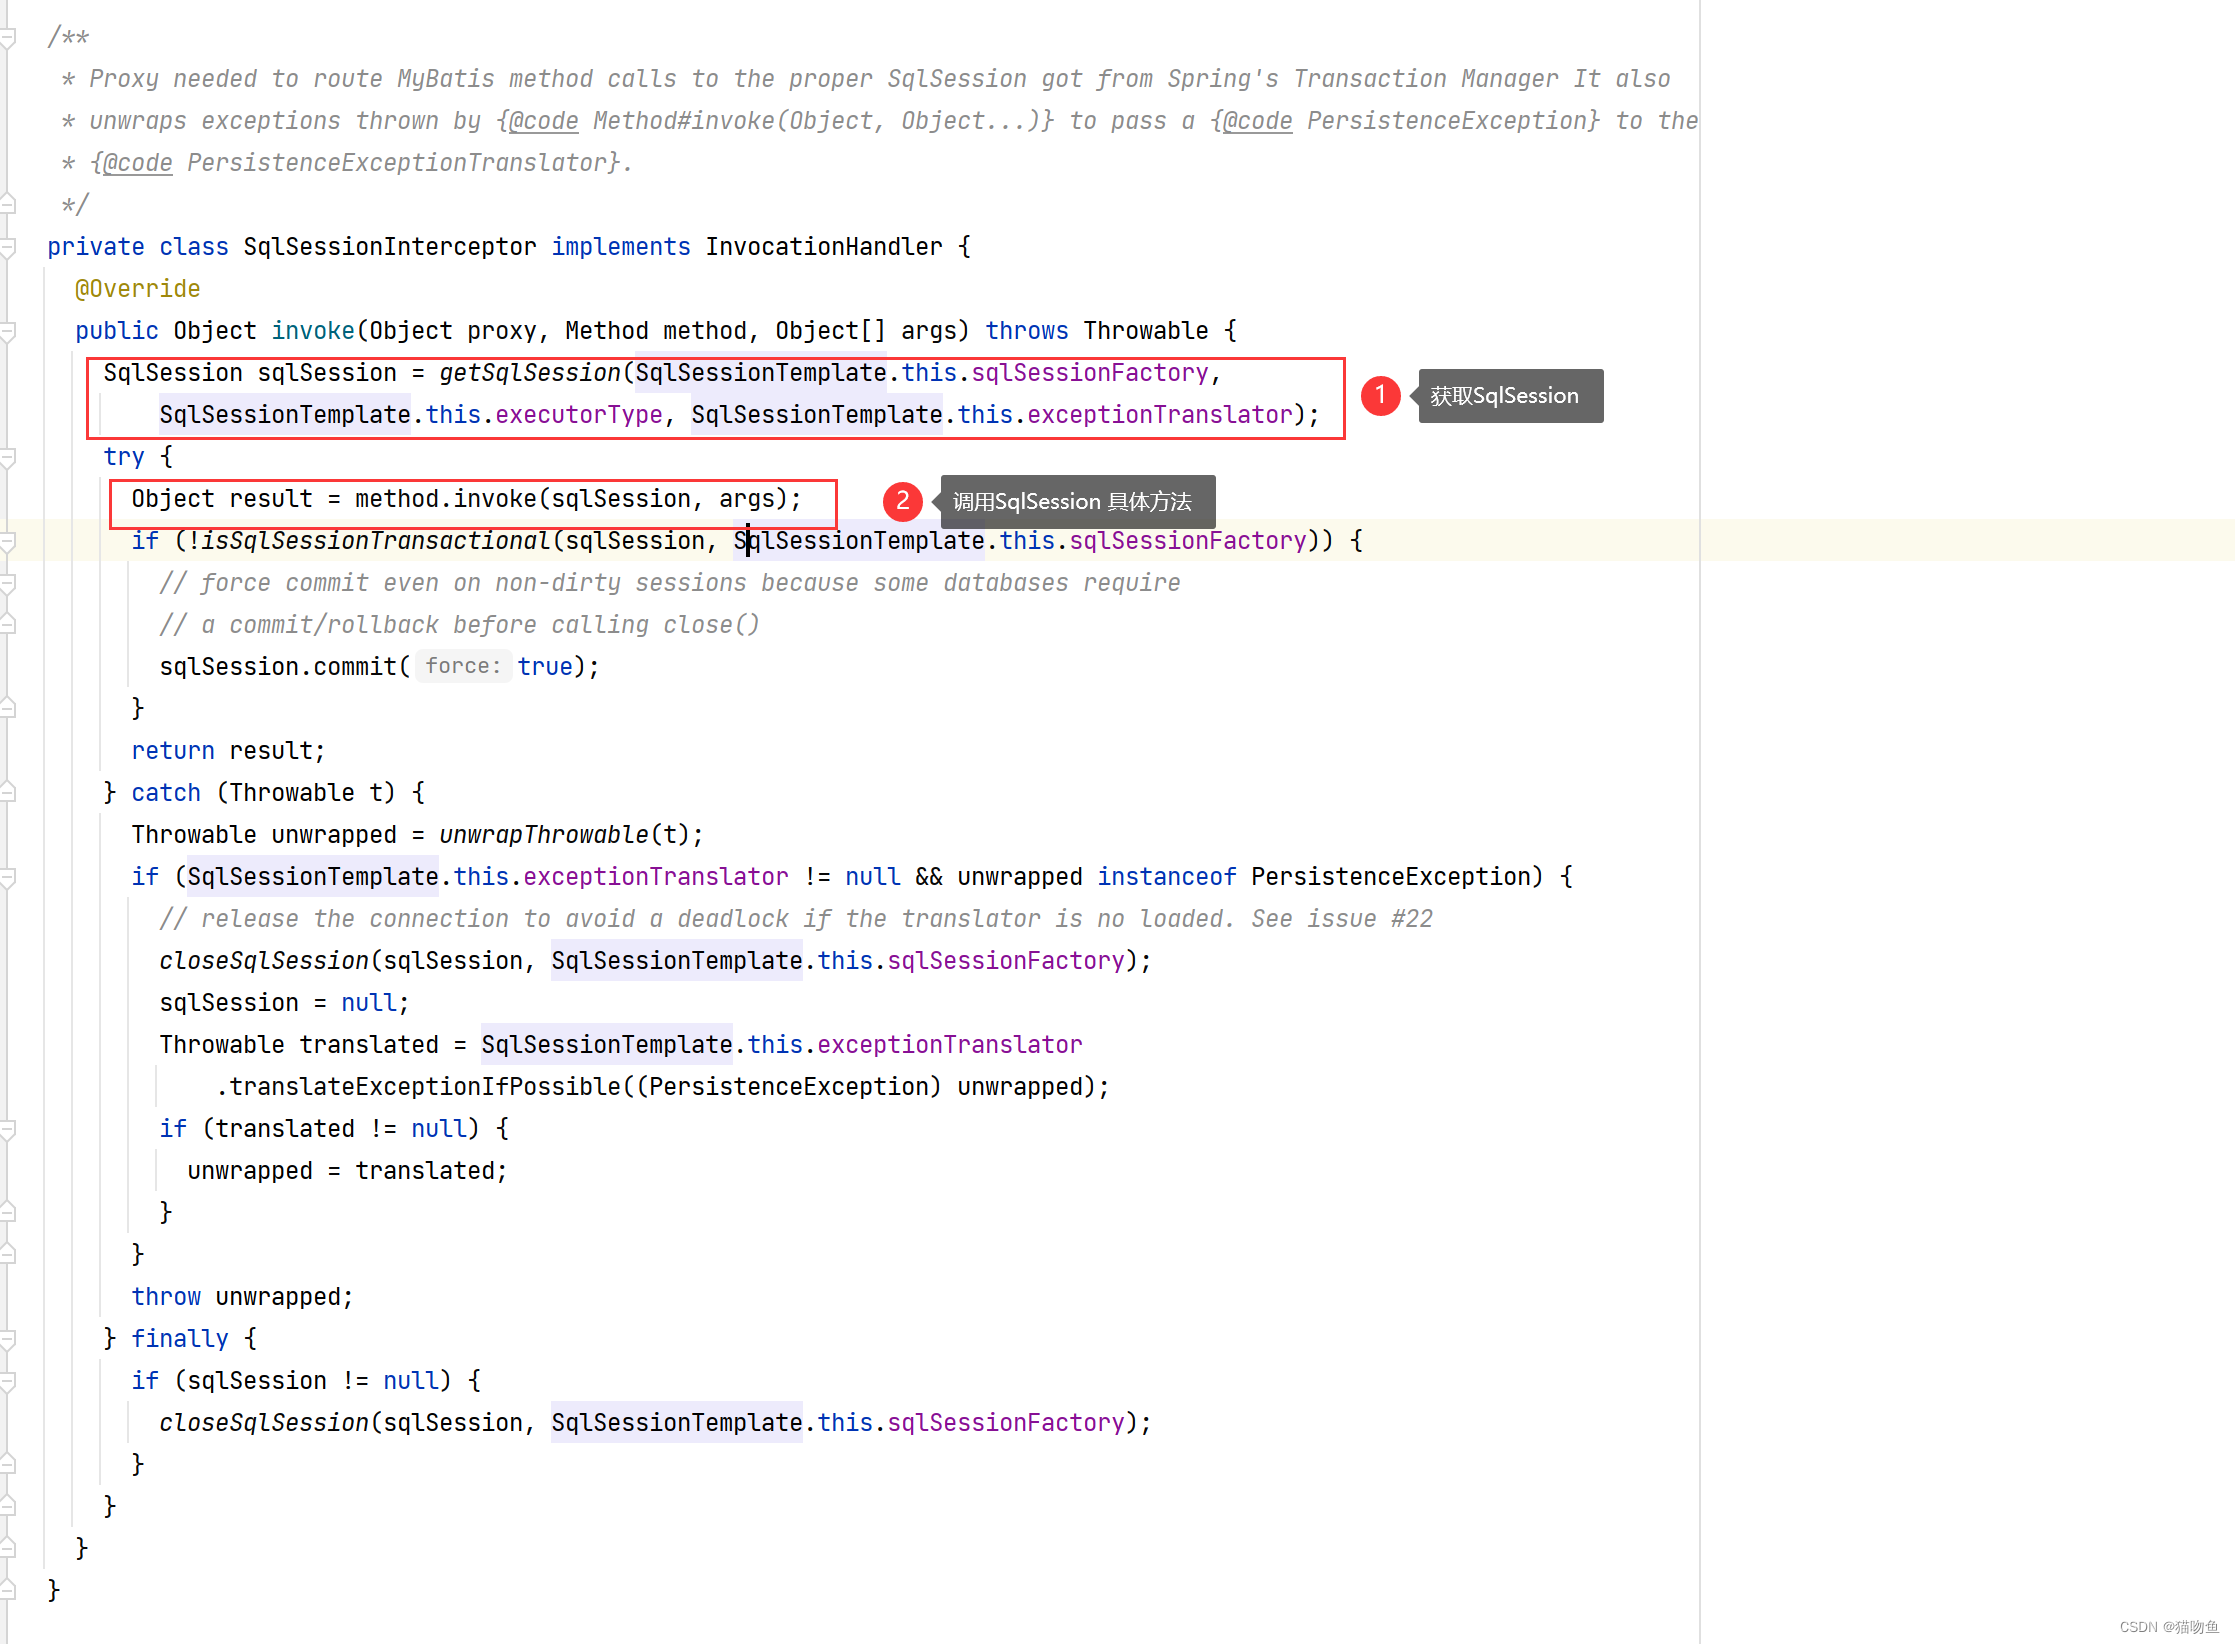This screenshot has width=2235, height=1644.
Task: Select the "调用SqlSession 具体方法" callout label
Action: (x=1076, y=501)
